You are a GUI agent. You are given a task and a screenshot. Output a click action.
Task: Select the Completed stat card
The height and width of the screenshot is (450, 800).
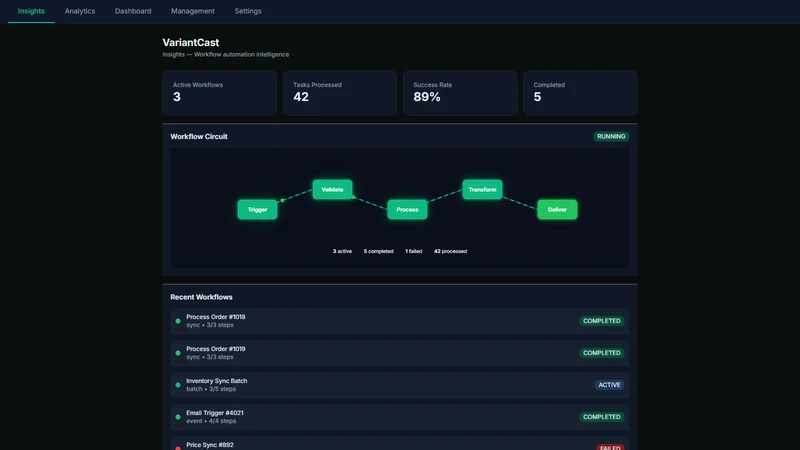(581, 93)
